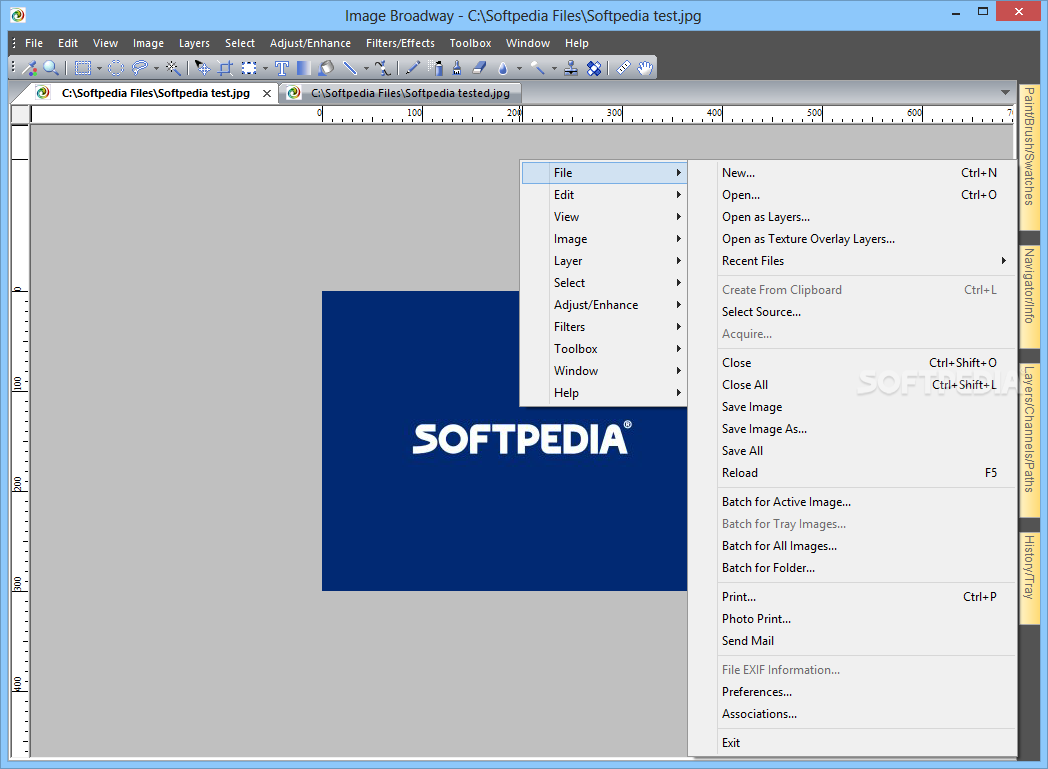The height and width of the screenshot is (769, 1048).
Task: Select the Ellipse selection tool
Action: click(115, 68)
